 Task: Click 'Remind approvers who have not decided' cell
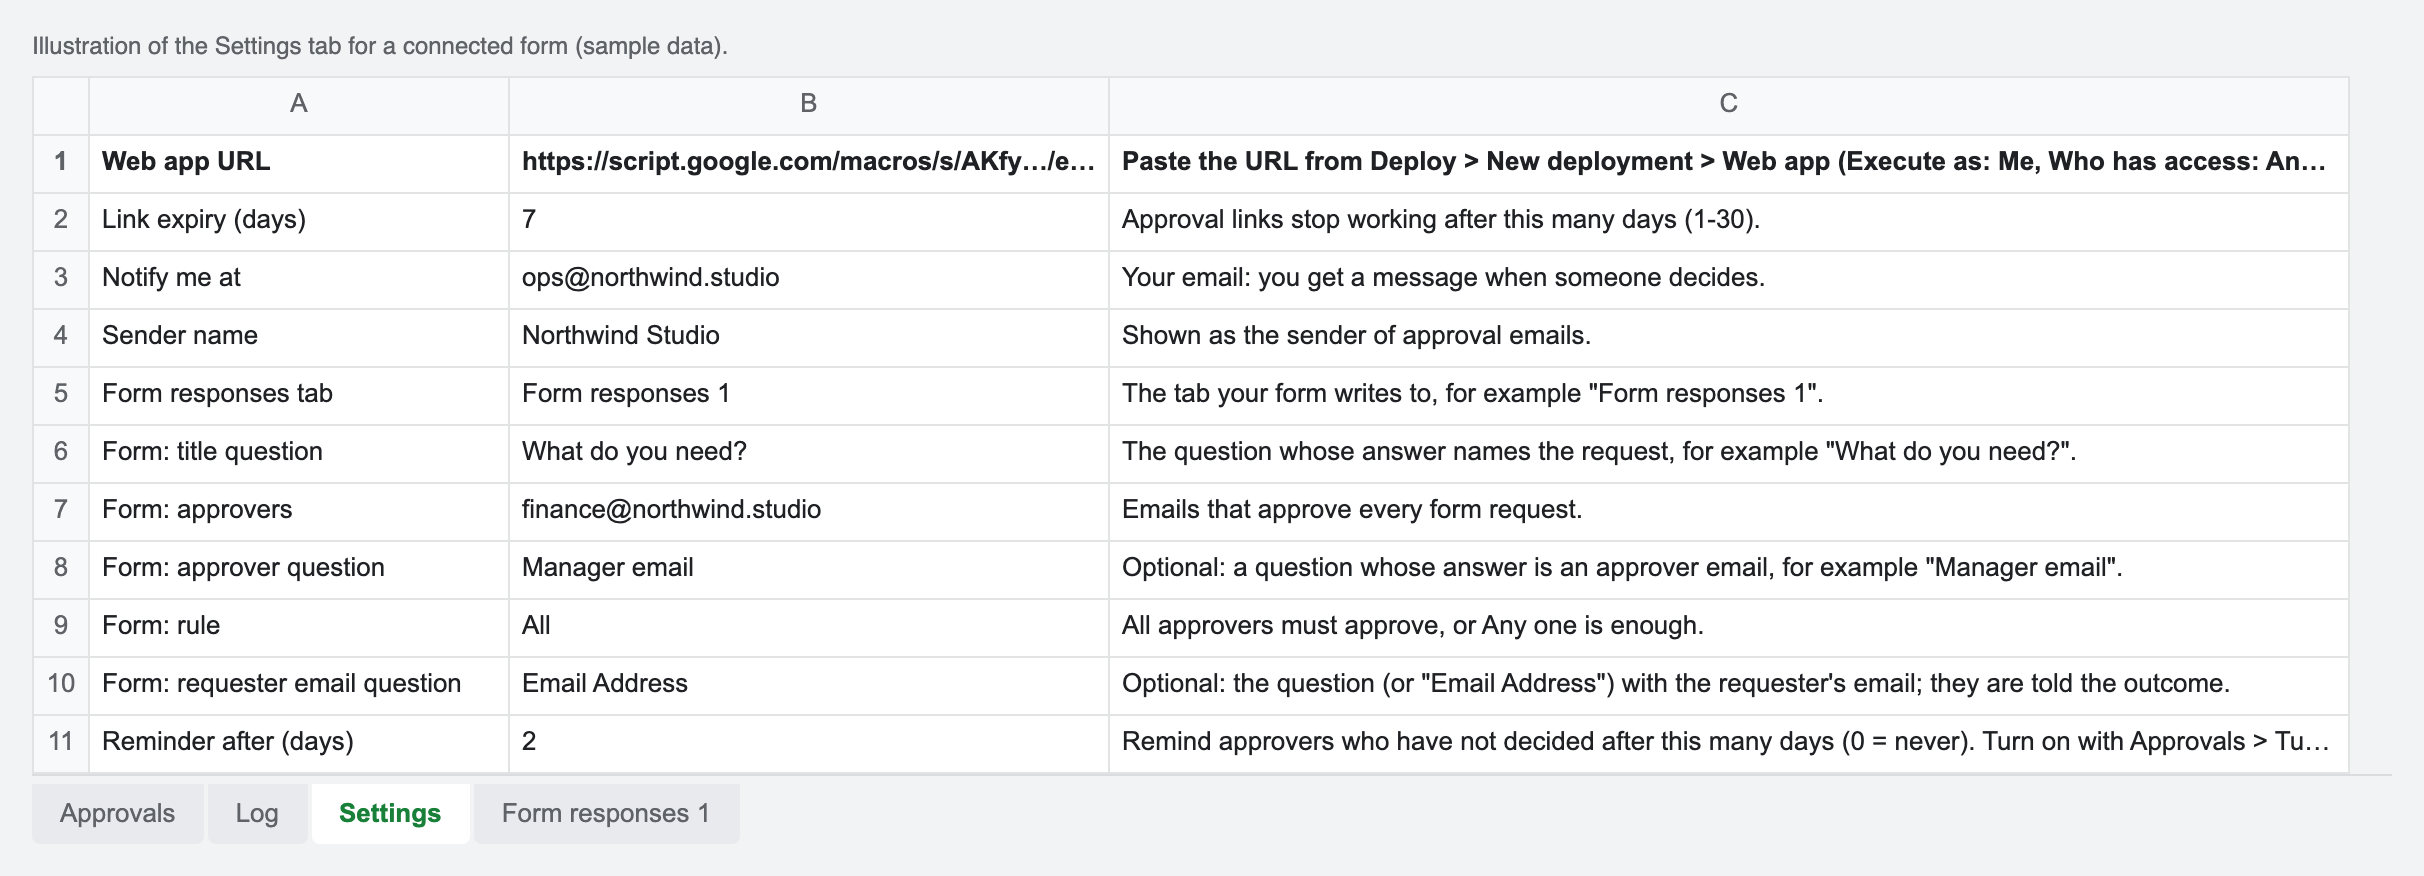(x=1729, y=743)
